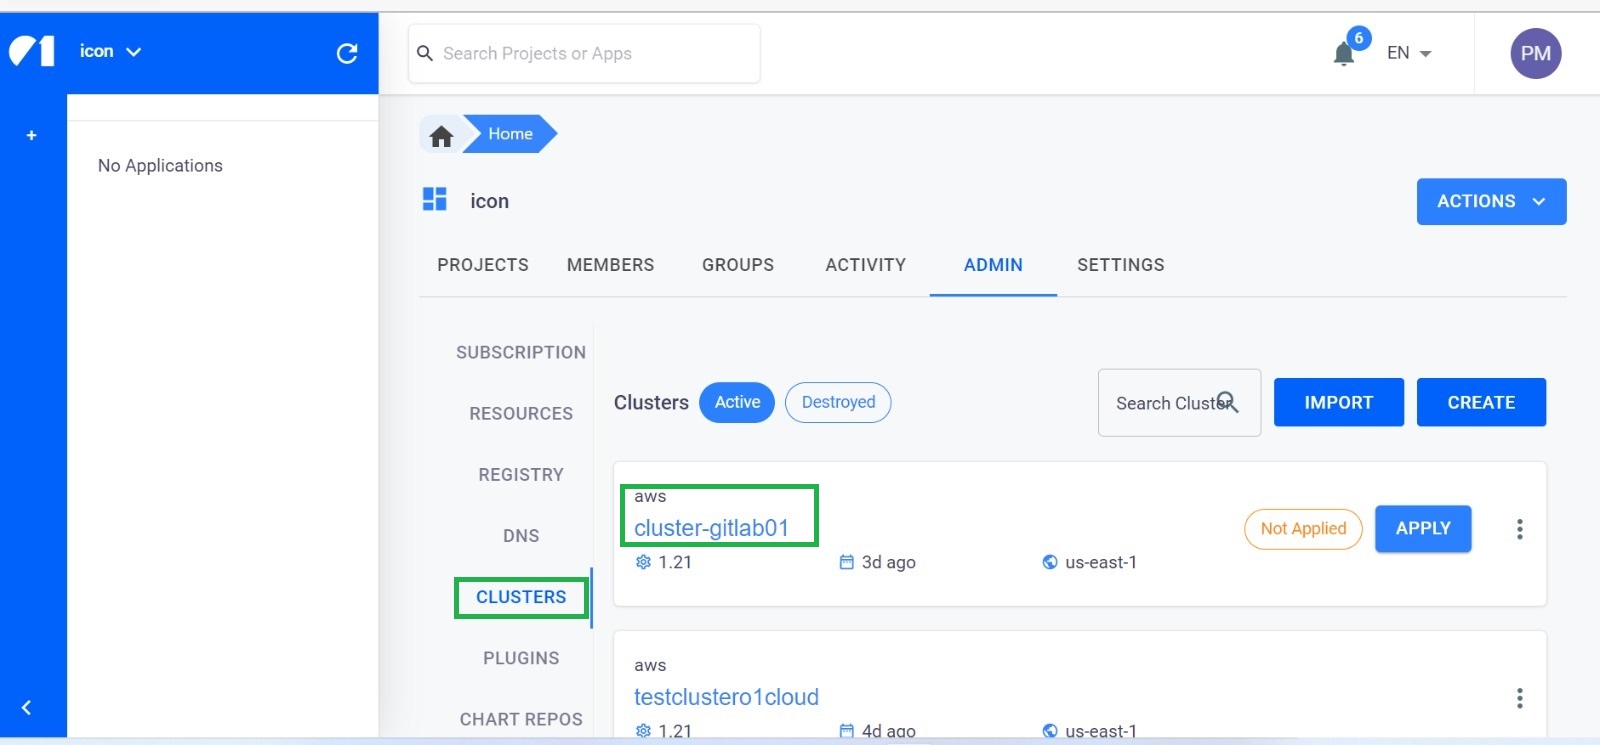Screen dimensions: 1600x745
Task: Select the ADMIN tab
Action: [x=993, y=265]
